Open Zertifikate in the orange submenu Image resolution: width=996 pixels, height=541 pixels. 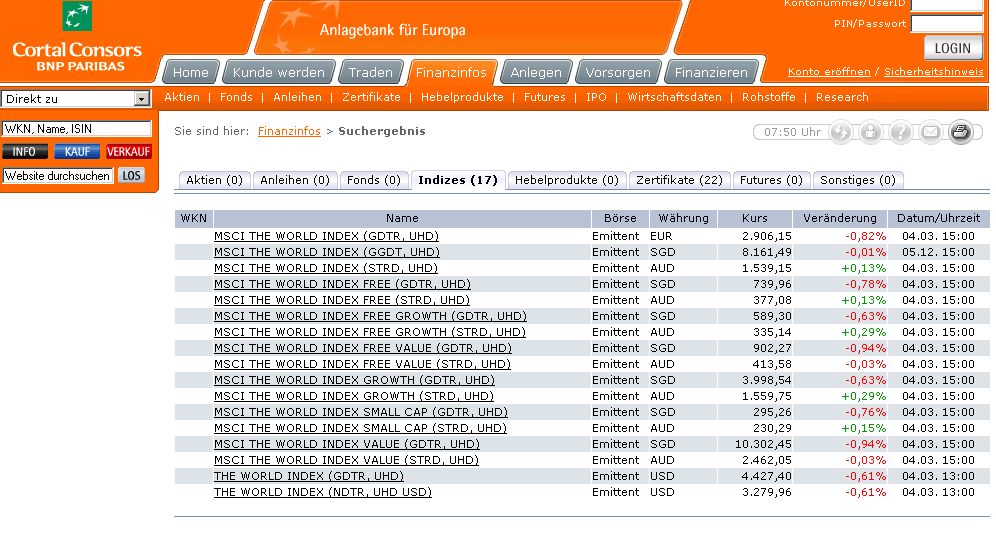[371, 97]
